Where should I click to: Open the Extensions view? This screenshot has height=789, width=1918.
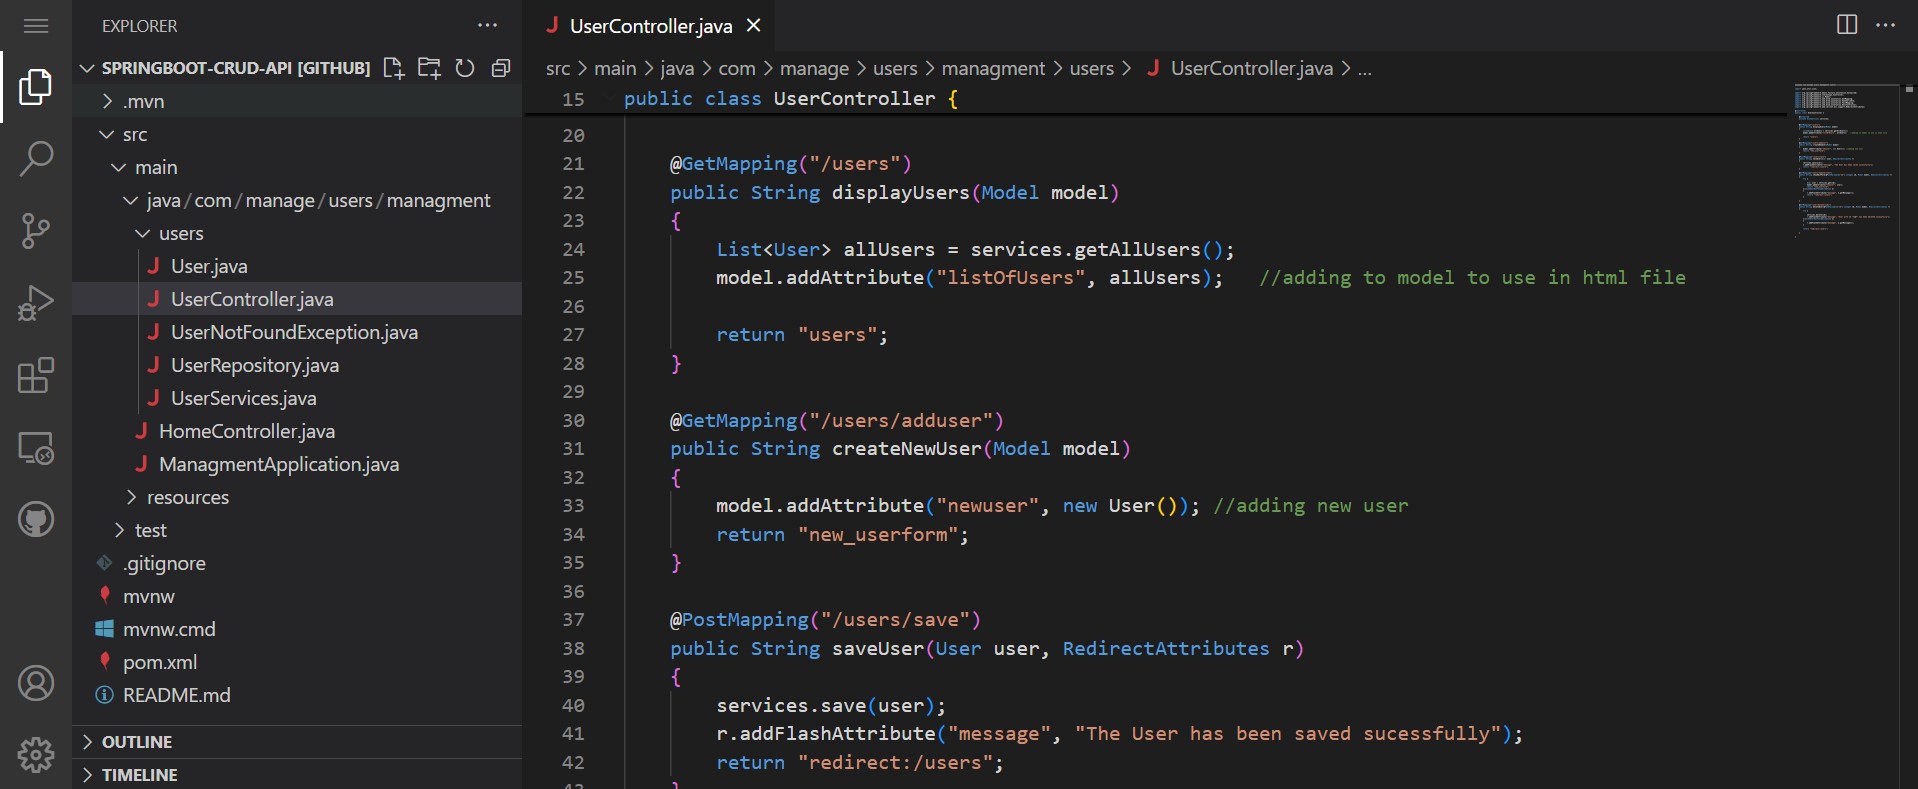tap(36, 375)
